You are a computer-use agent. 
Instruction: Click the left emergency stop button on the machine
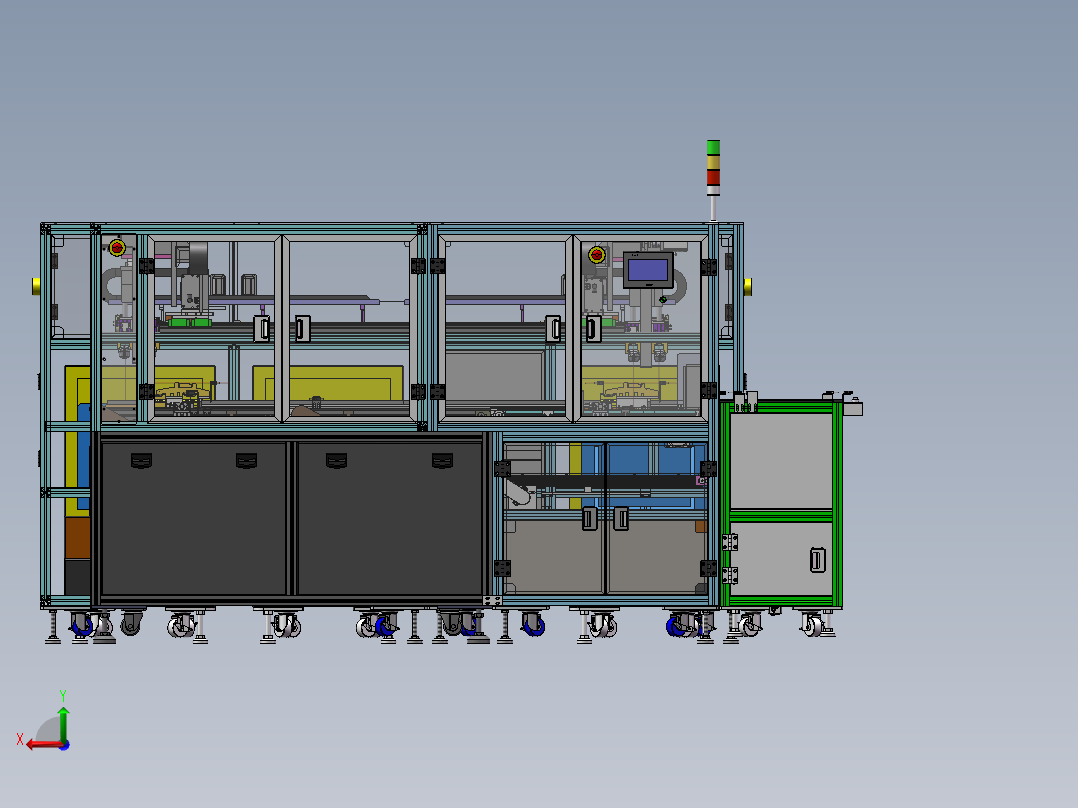pyautogui.click(x=117, y=247)
